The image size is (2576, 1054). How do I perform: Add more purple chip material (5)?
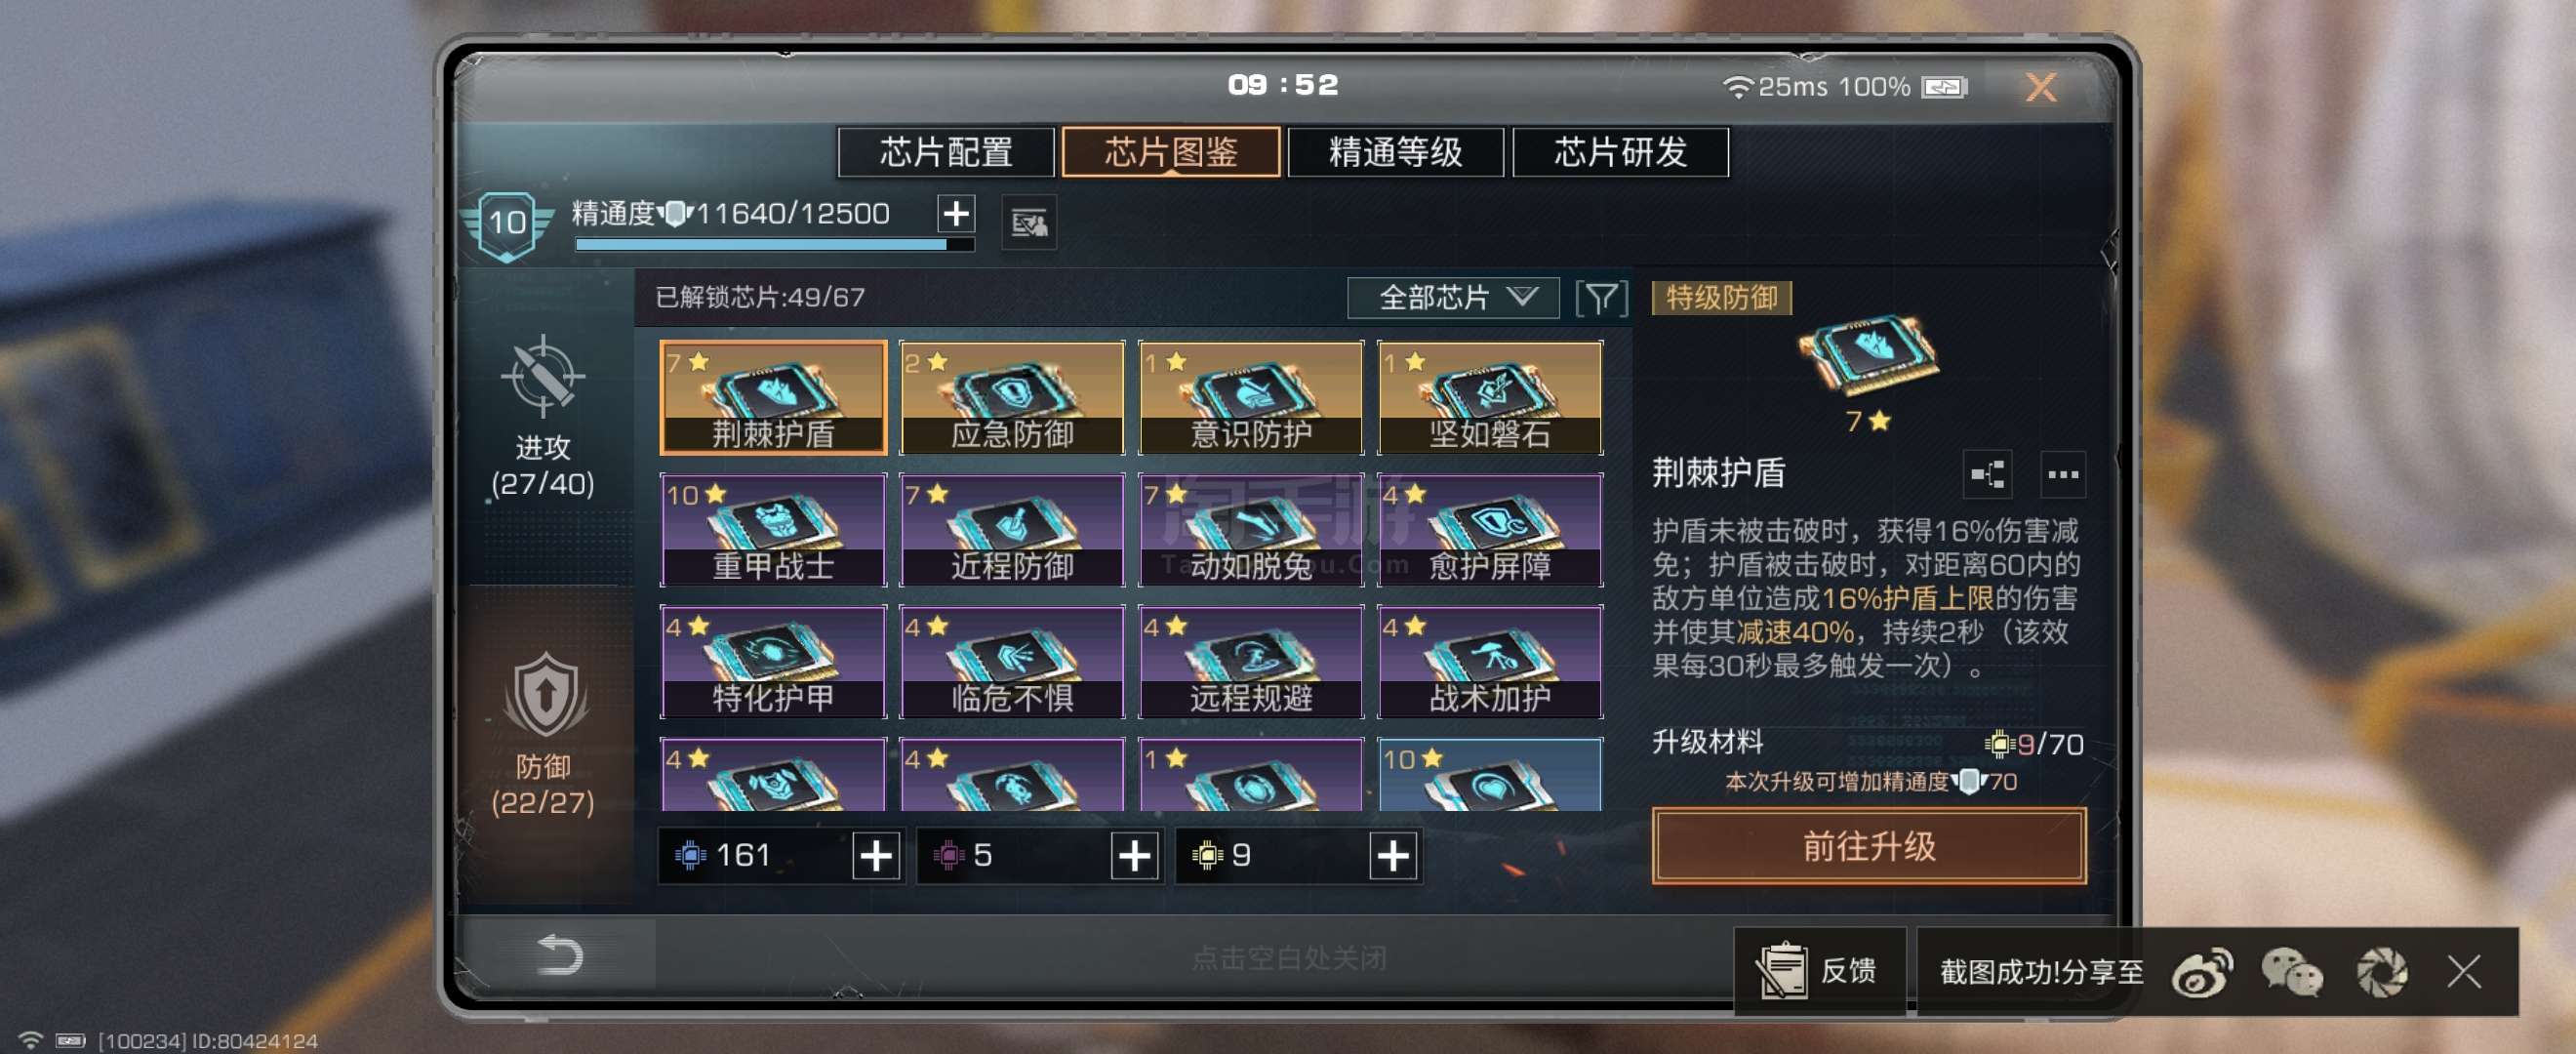[x=1134, y=856]
